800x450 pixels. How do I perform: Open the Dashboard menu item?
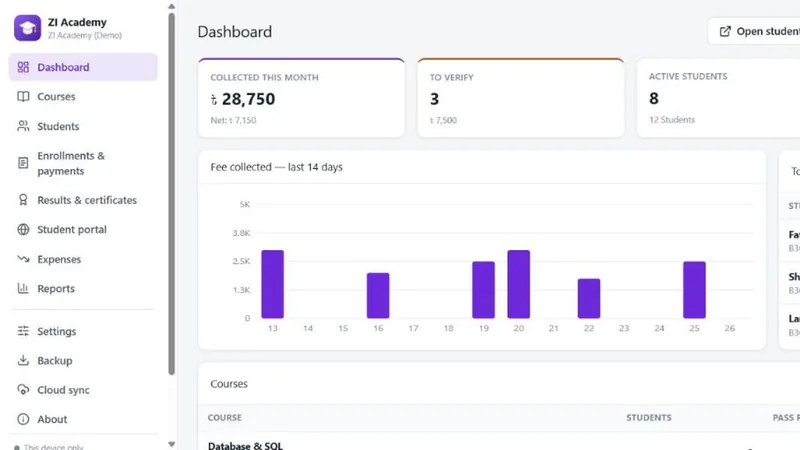tap(83, 67)
